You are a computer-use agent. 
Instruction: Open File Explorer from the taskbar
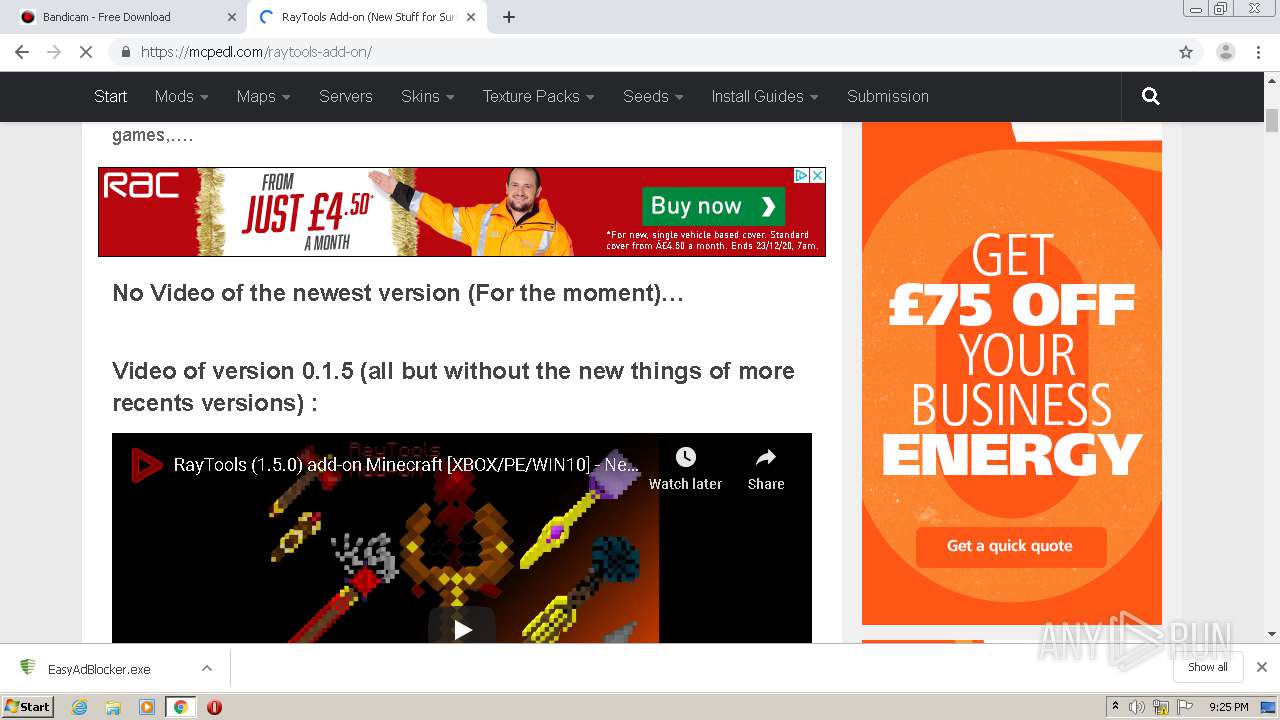113,707
